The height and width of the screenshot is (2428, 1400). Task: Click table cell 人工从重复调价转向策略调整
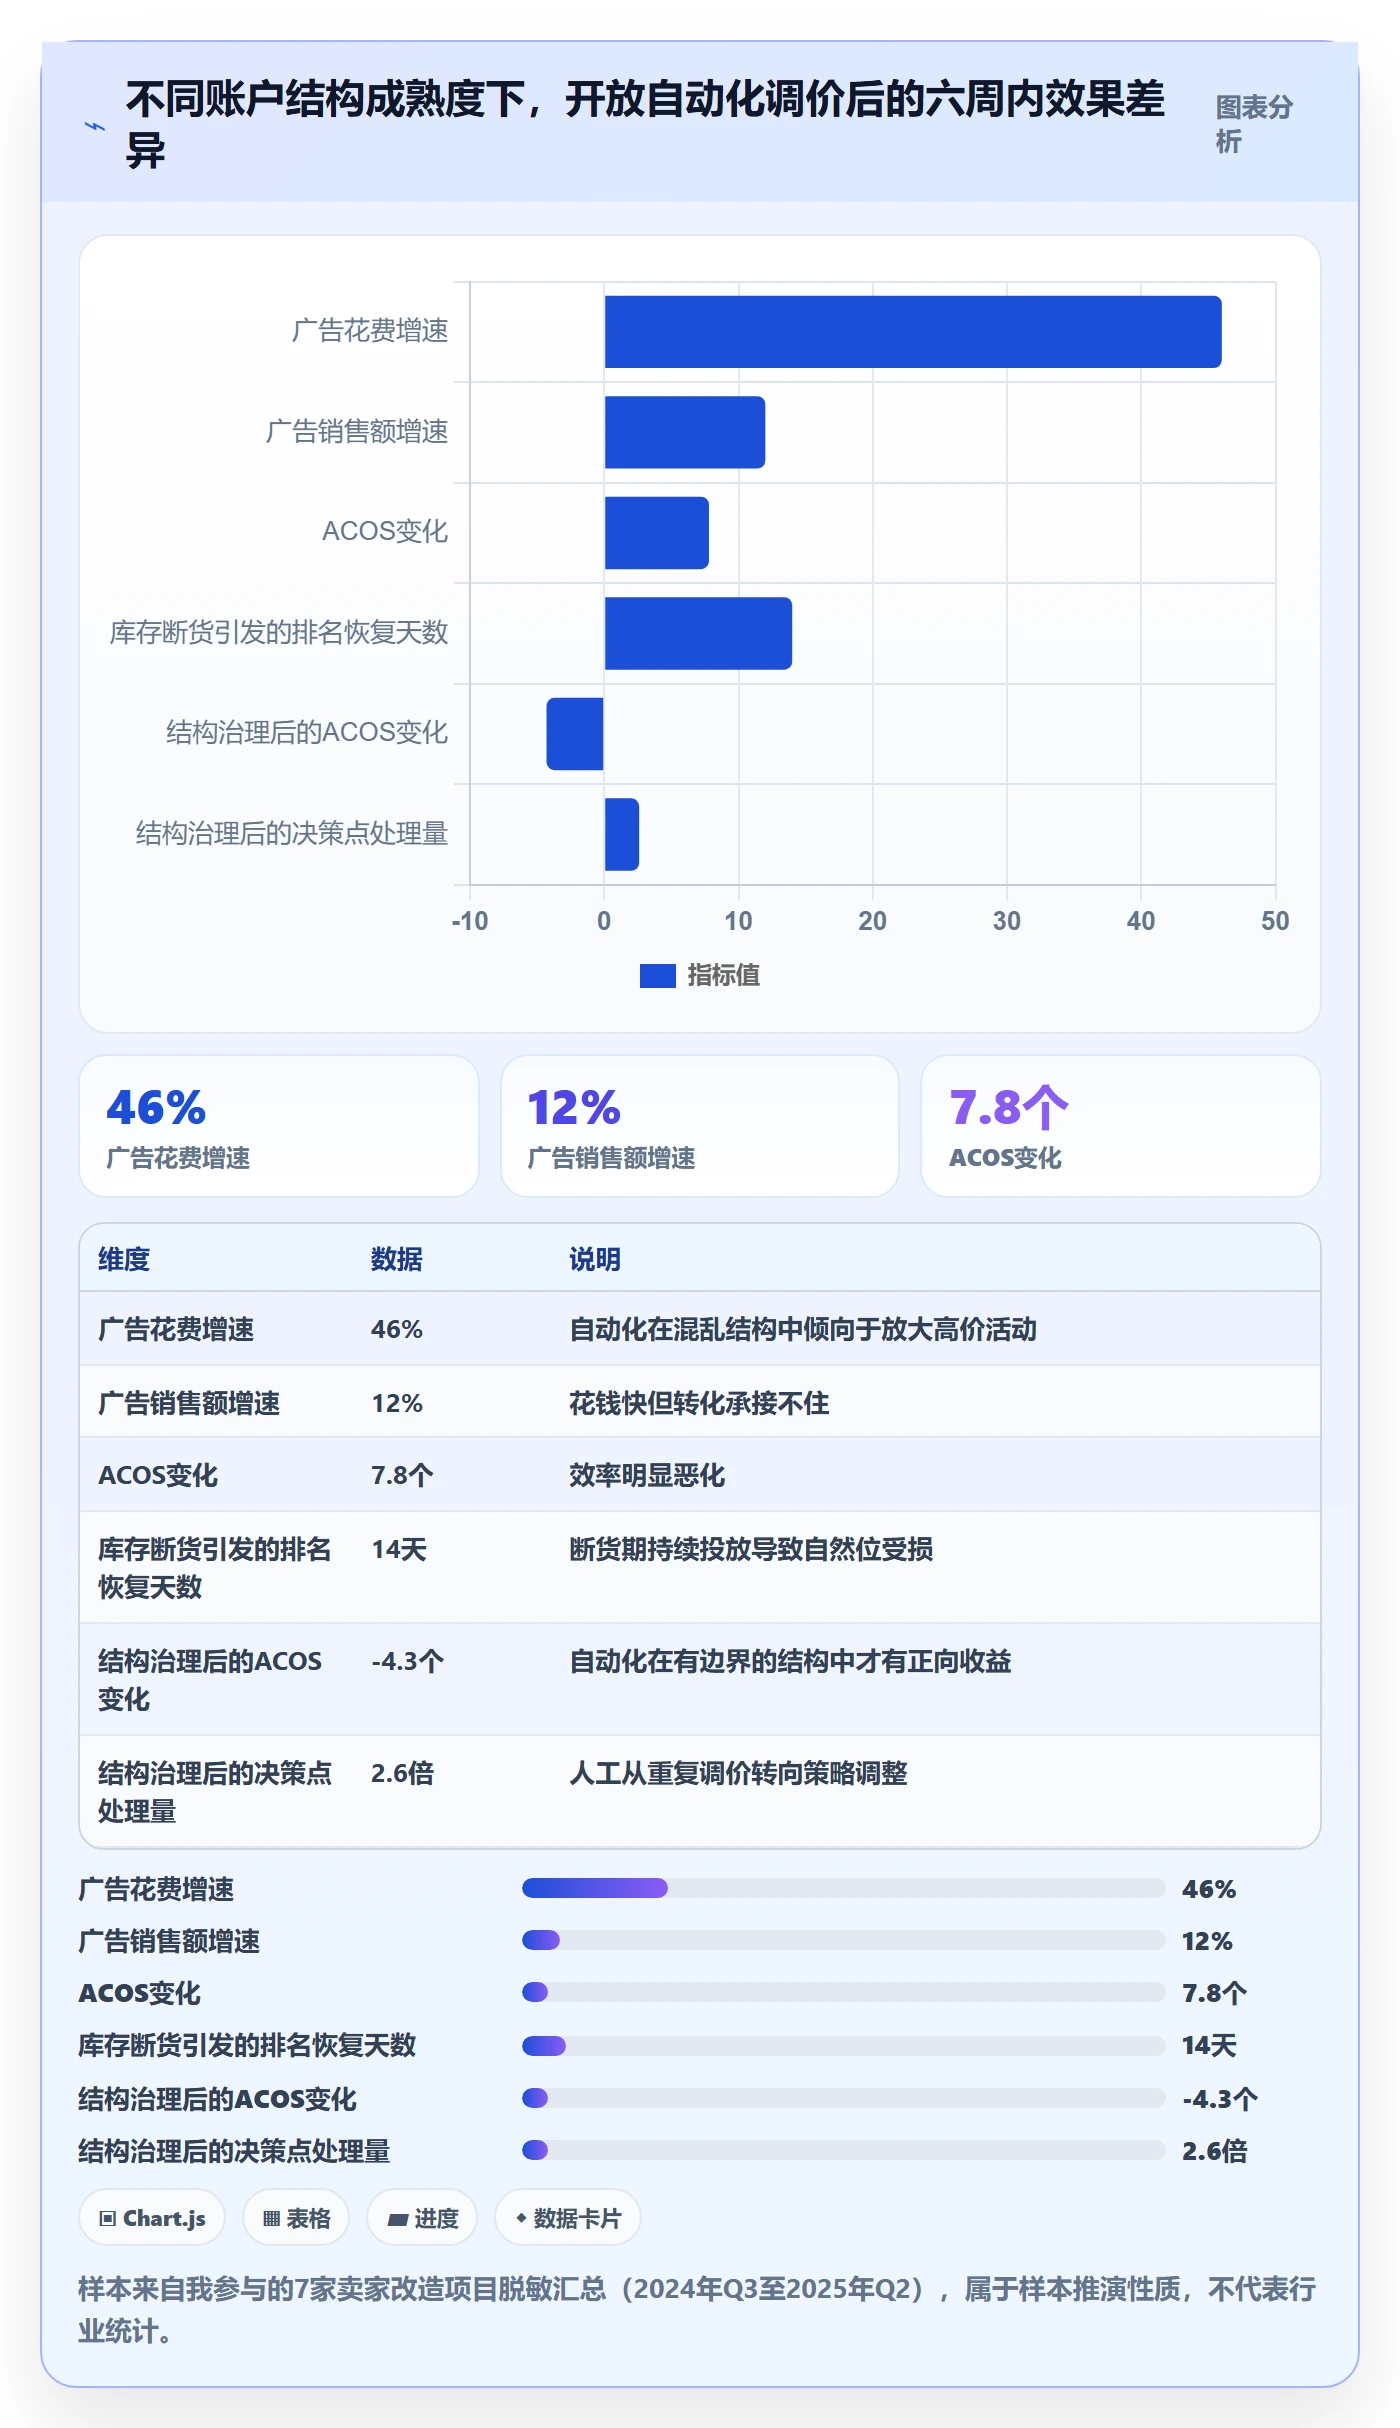tap(738, 1773)
